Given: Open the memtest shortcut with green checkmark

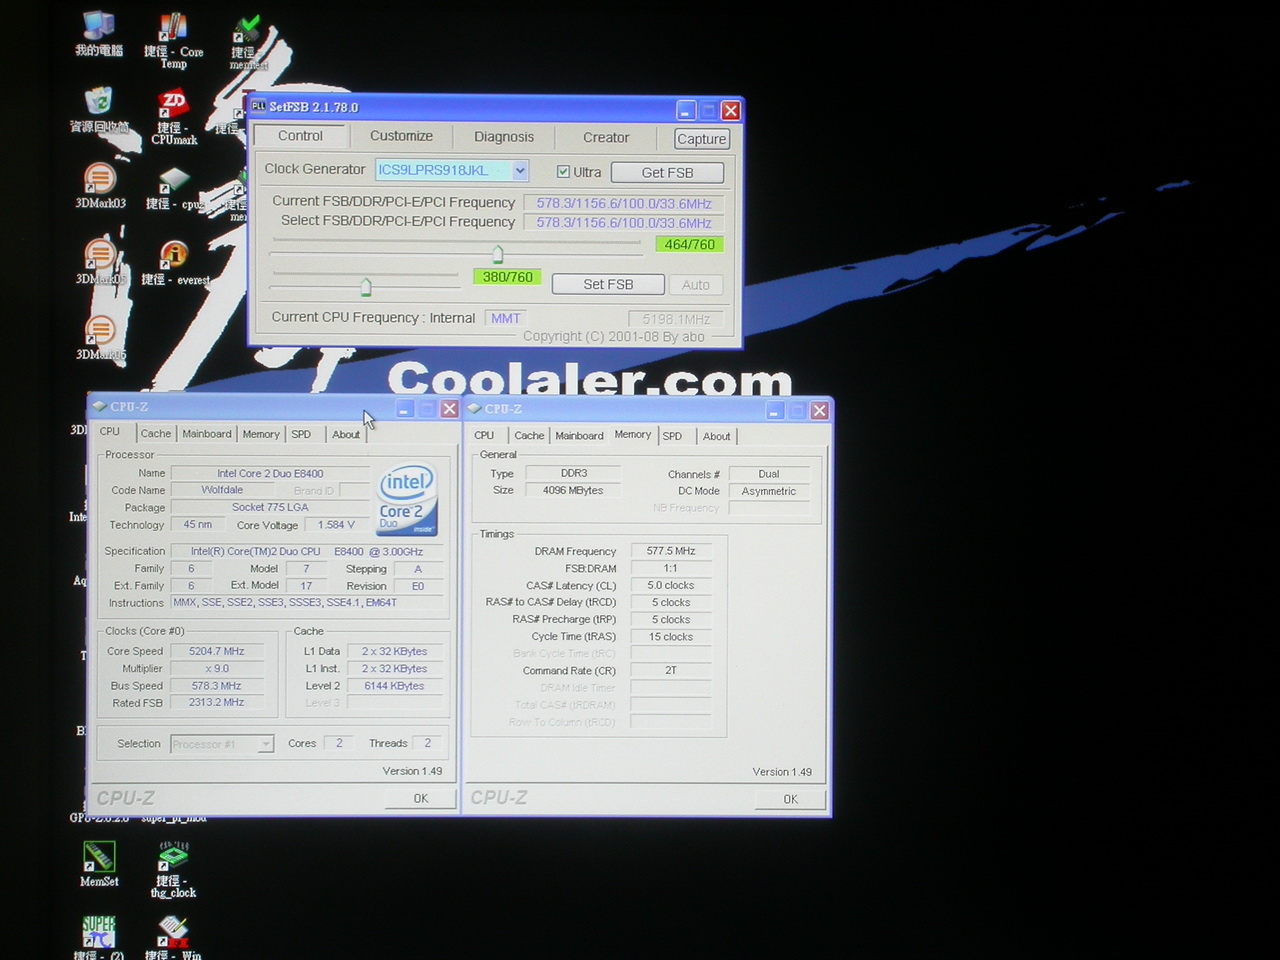Looking at the screenshot, I should point(247,40).
